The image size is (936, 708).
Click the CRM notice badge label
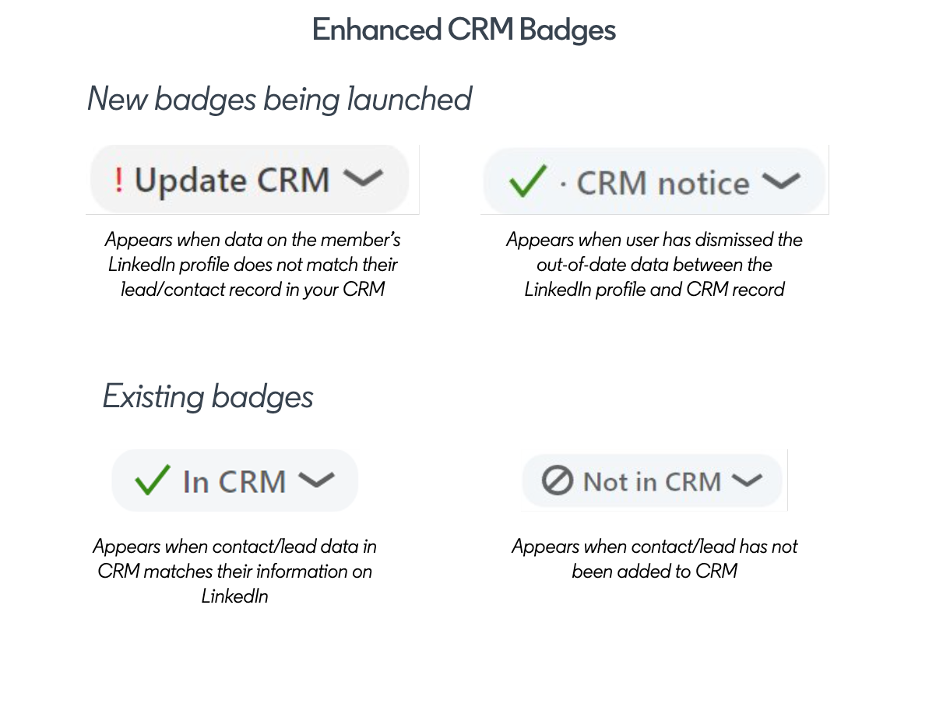[663, 183]
